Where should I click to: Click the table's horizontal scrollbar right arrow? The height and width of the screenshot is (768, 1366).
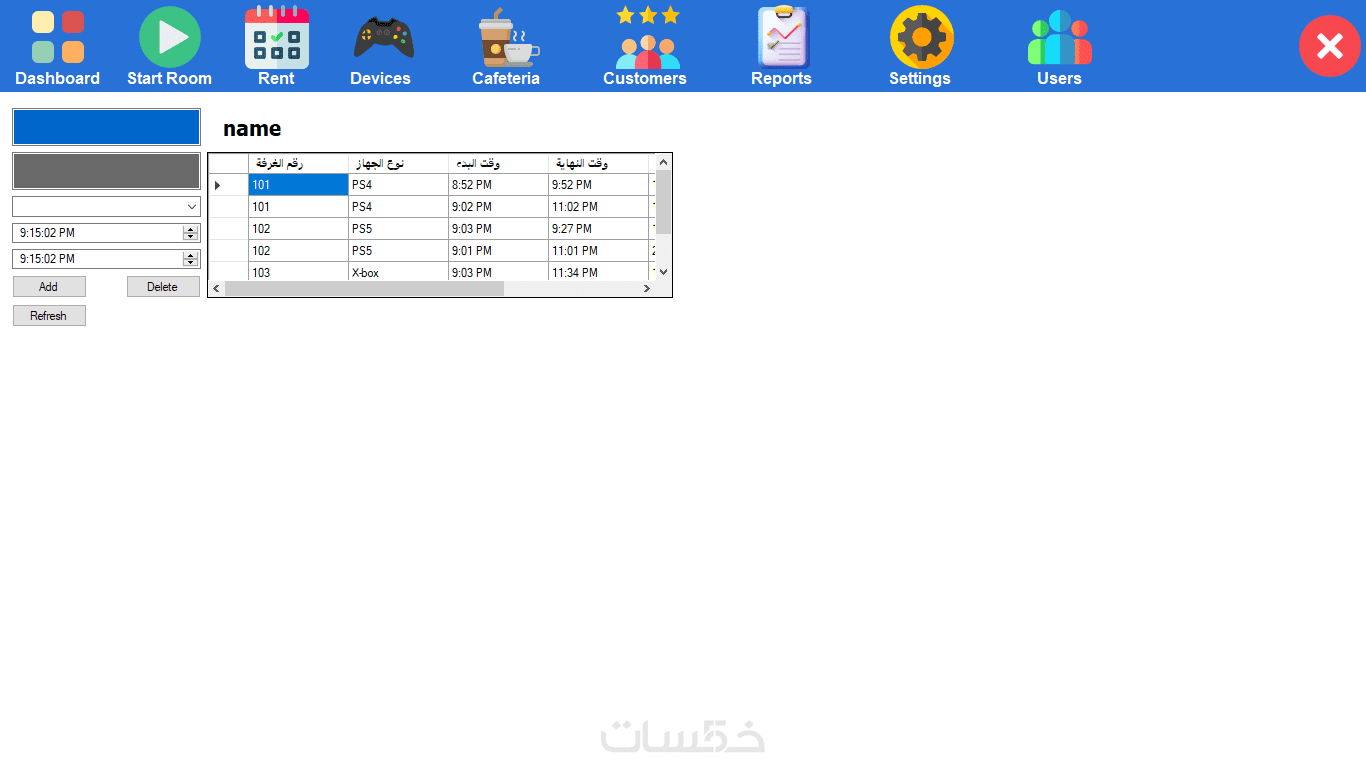pyautogui.click(x=647, y=289)
